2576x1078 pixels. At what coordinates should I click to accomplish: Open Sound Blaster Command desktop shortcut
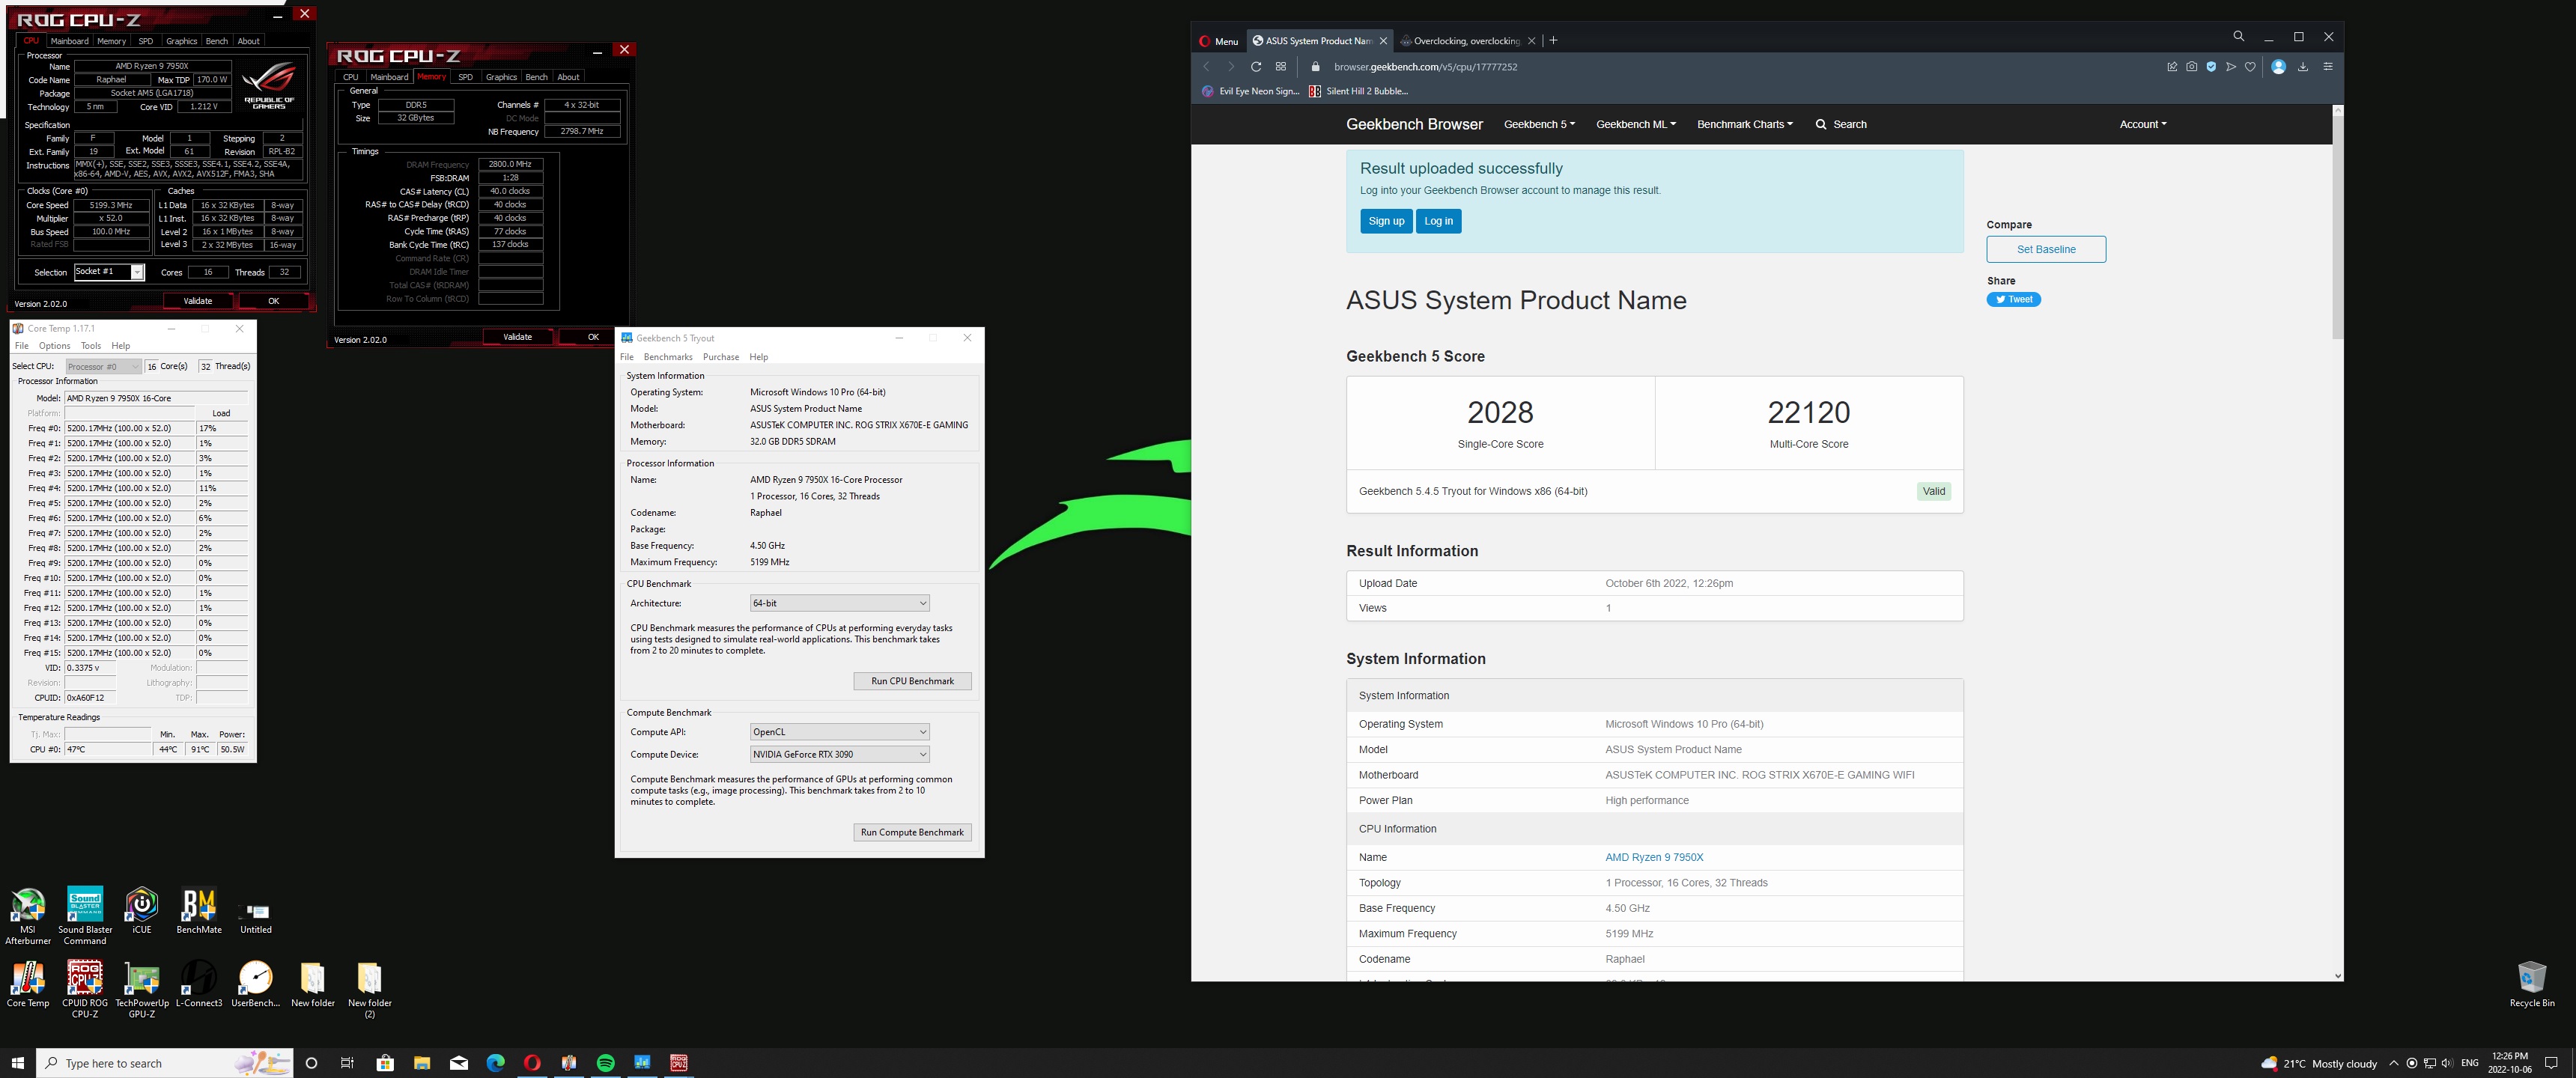click(x=85, y=915)
